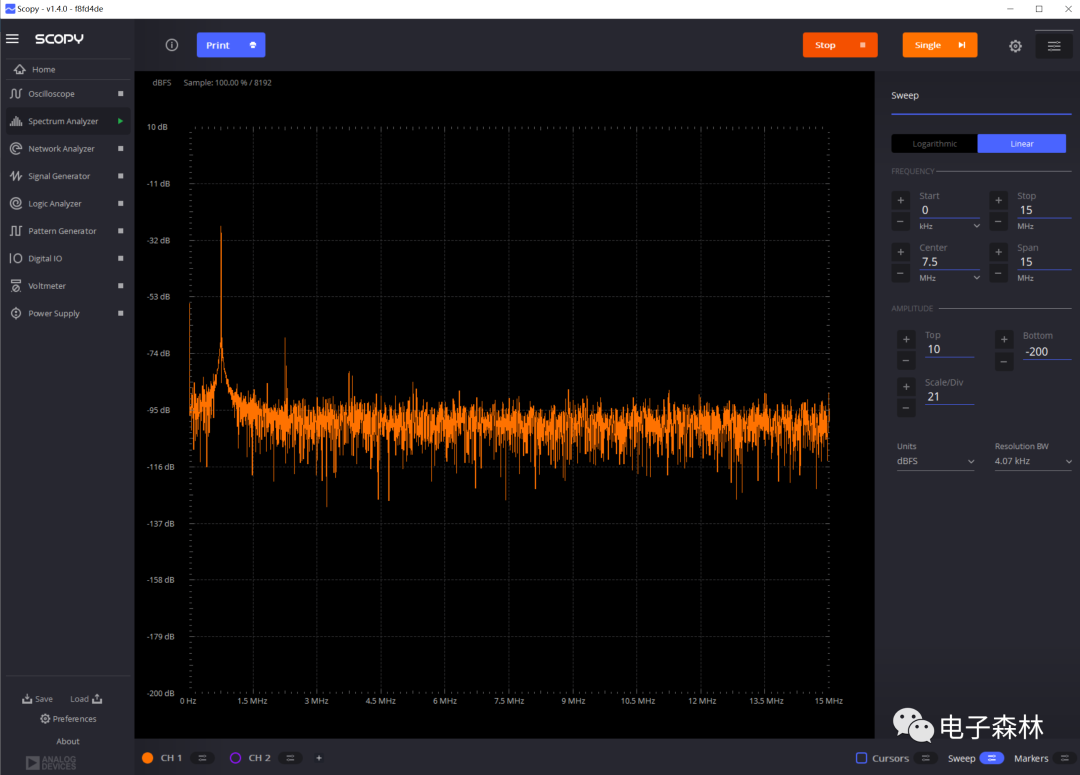Toggle run button beside Network Analyzer
Screen dimensions: 1080x775
(121, 149)
